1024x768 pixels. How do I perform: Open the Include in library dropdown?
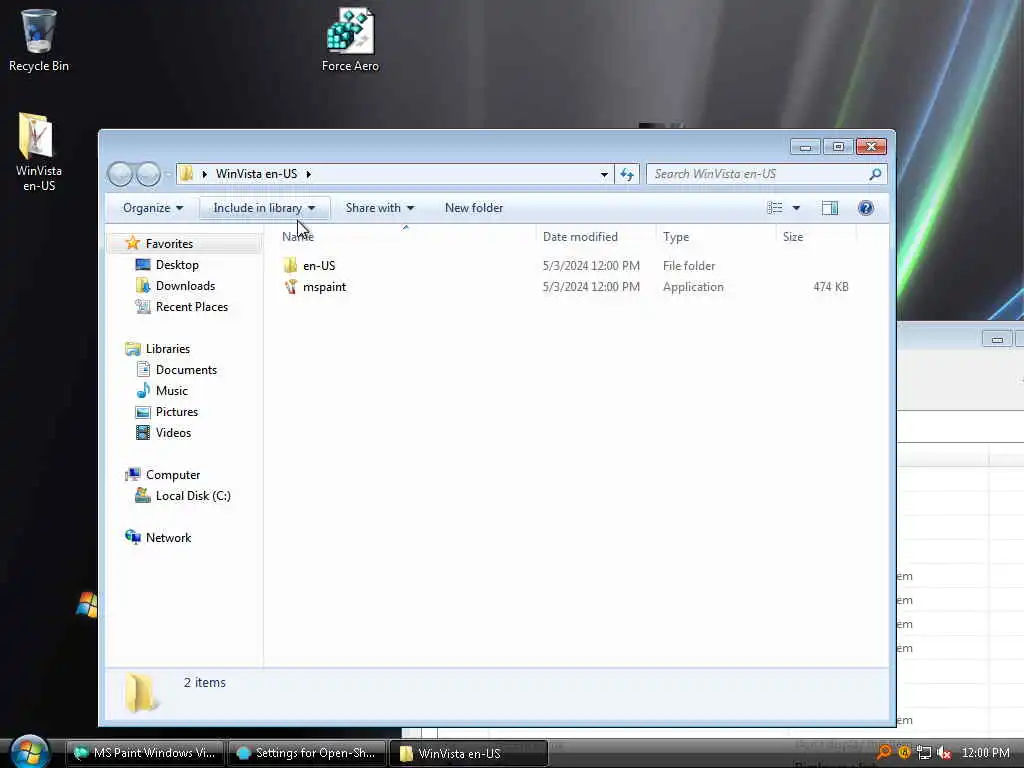pyautogui.click(x=264, y=208)
